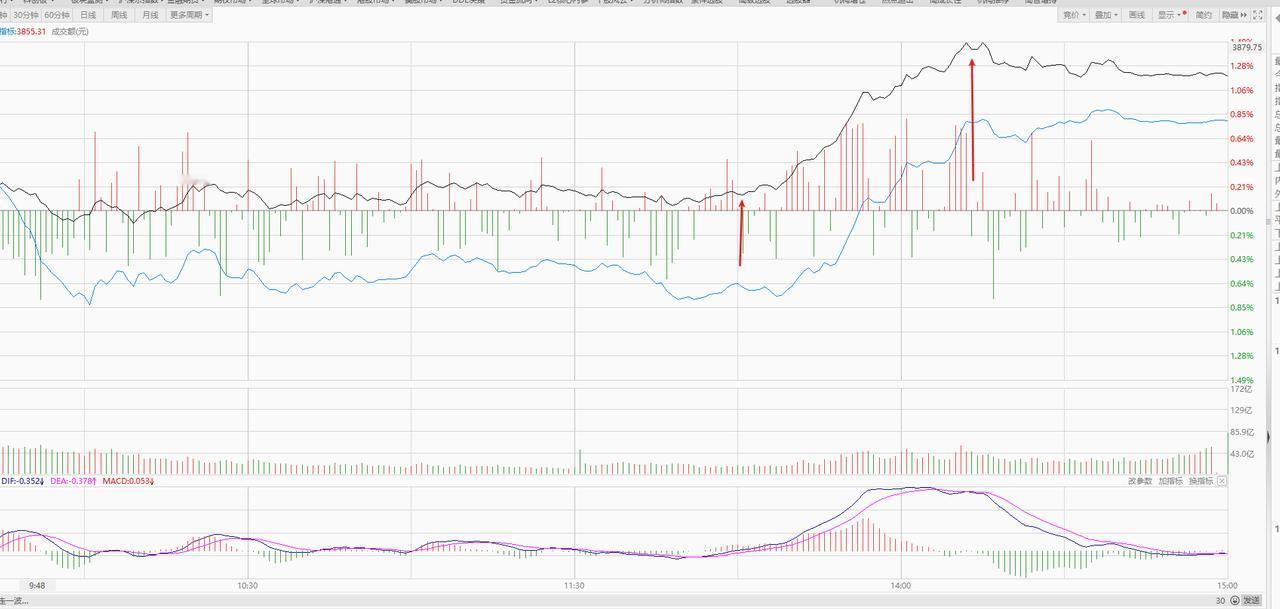This screenshot has width=1280, height=609.
Task: Open the emoji smiley icon
Action: coord(1235,600)
